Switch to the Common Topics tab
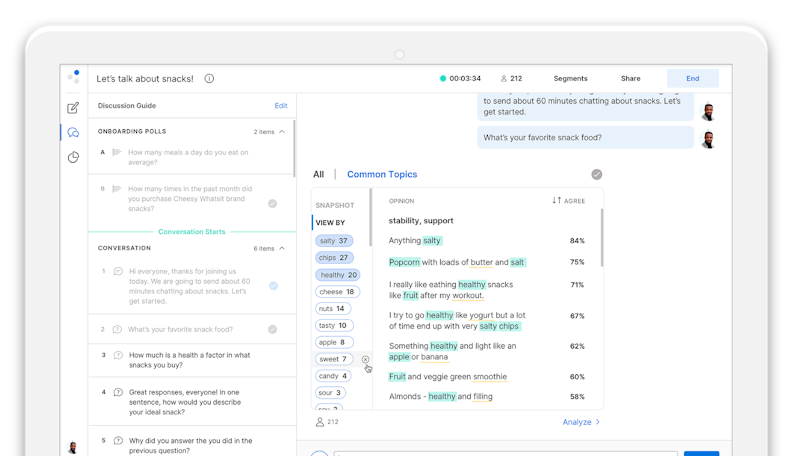 [x=382, y=174]
